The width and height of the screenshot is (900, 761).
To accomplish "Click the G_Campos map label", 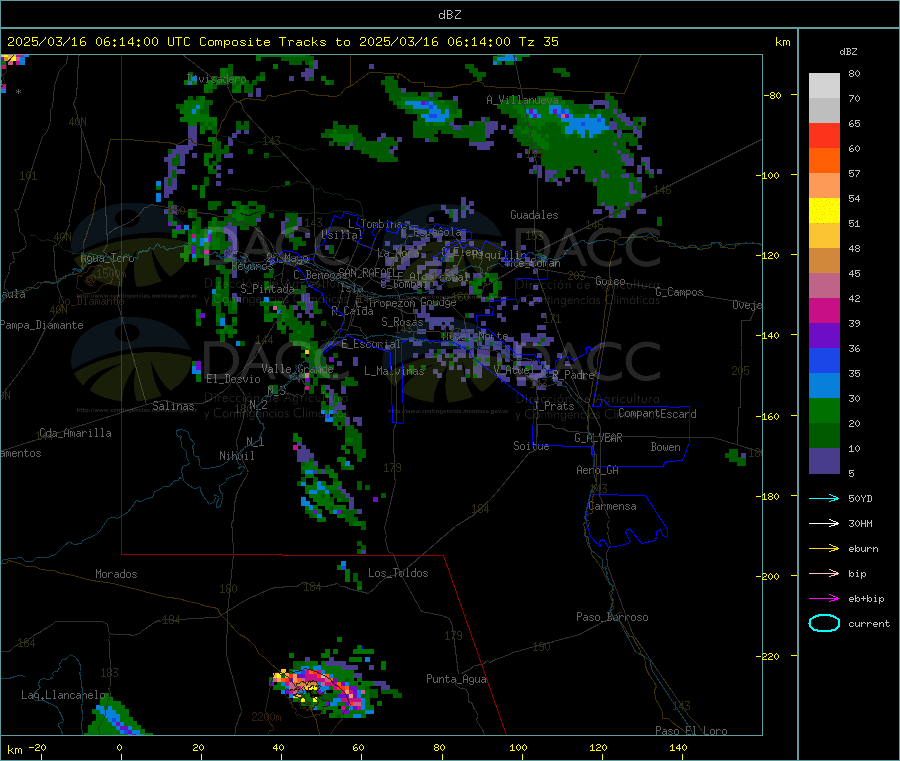I will 679,292.
